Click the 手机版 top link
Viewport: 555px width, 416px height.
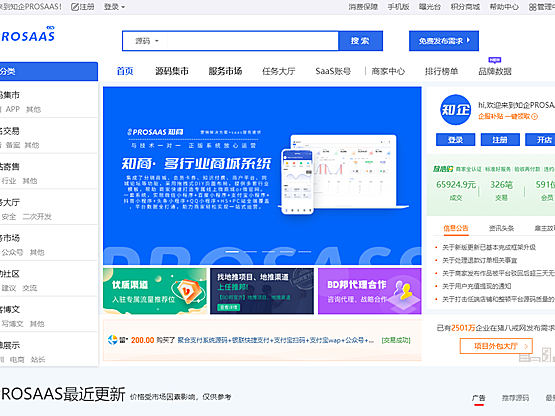[398, 7]
